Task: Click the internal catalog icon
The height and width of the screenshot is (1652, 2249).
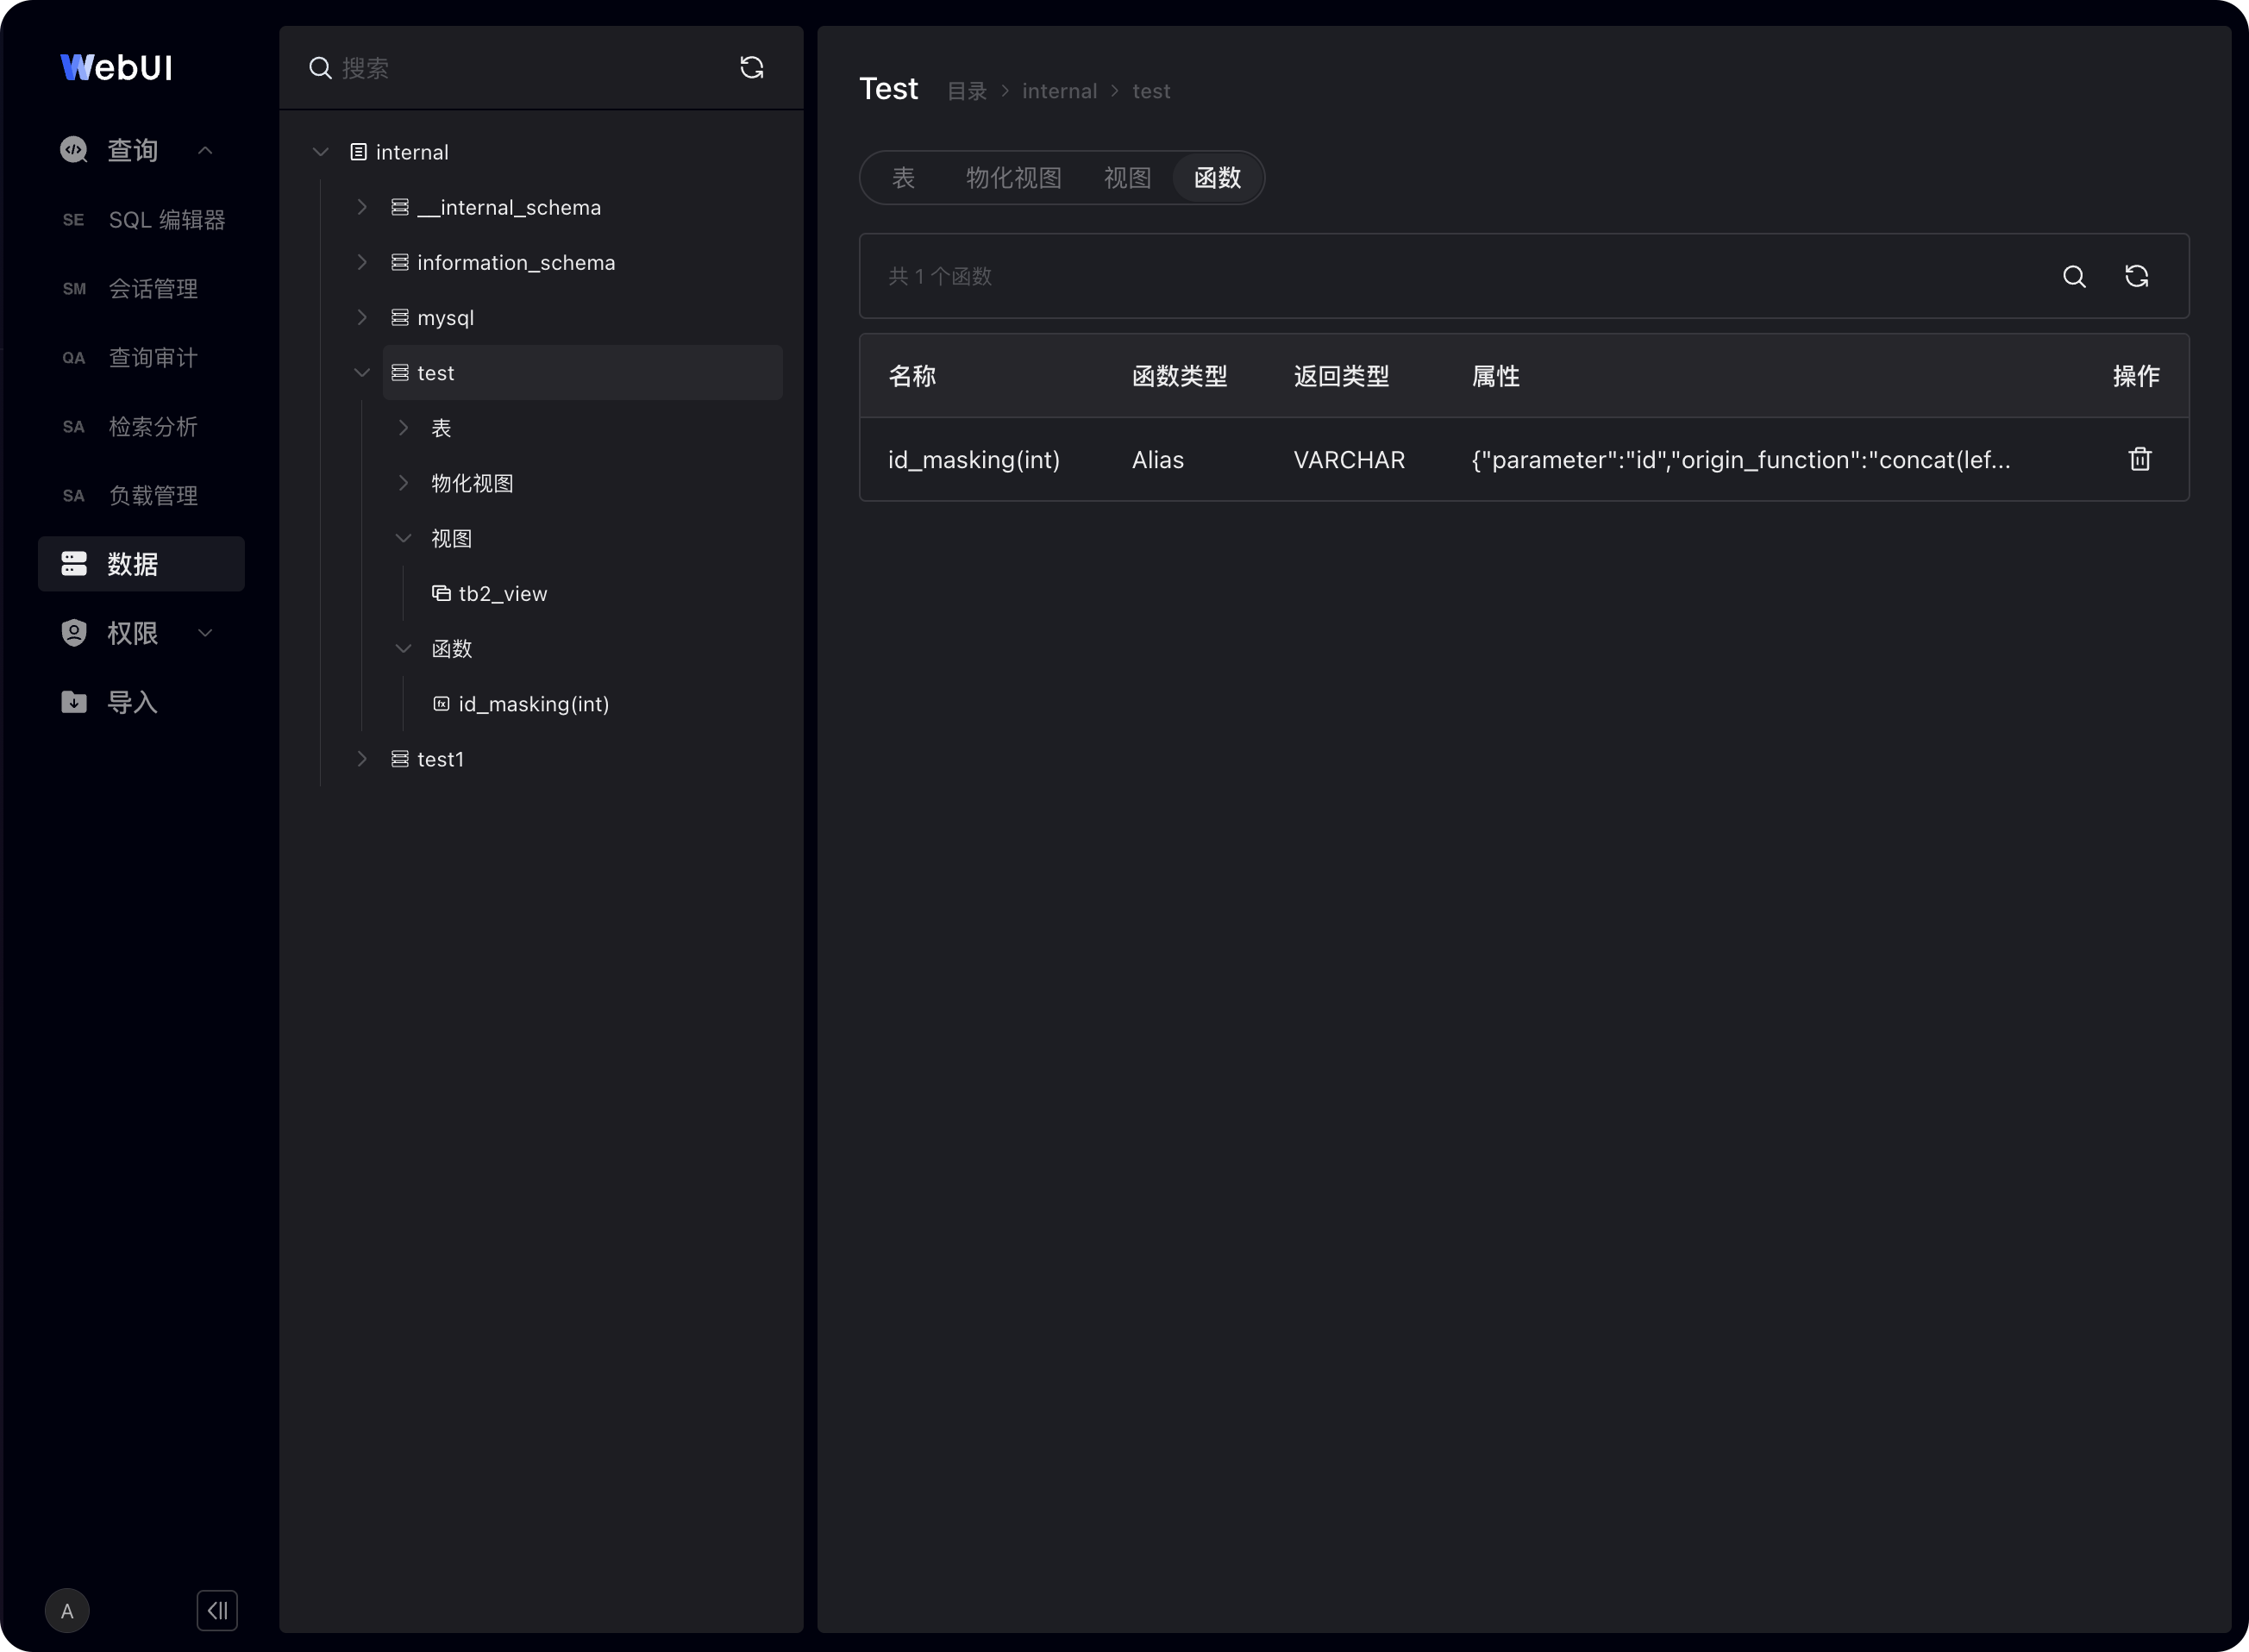Action: click(358, 152)
